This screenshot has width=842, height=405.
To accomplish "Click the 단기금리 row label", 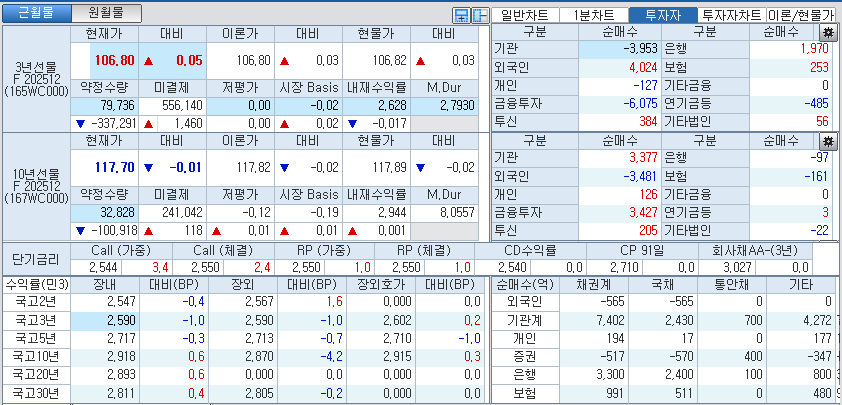I will tap(36, 259).
